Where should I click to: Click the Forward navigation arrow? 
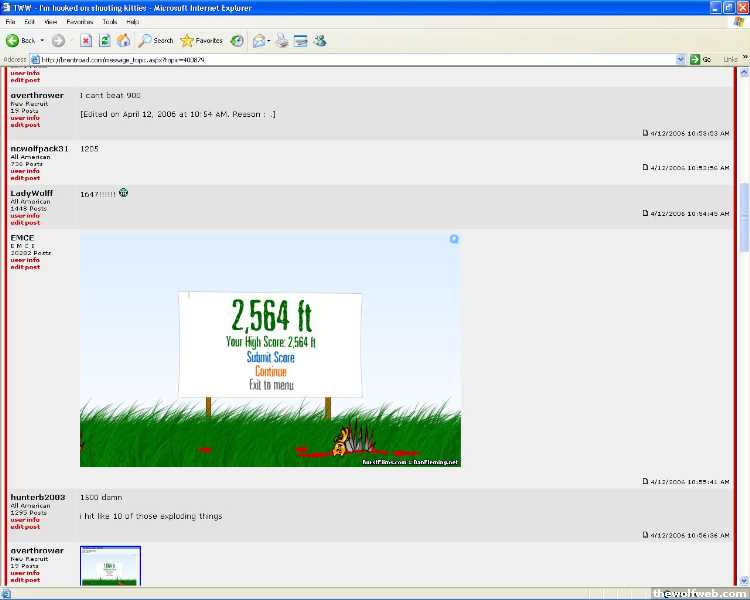(x=58, y=41)
